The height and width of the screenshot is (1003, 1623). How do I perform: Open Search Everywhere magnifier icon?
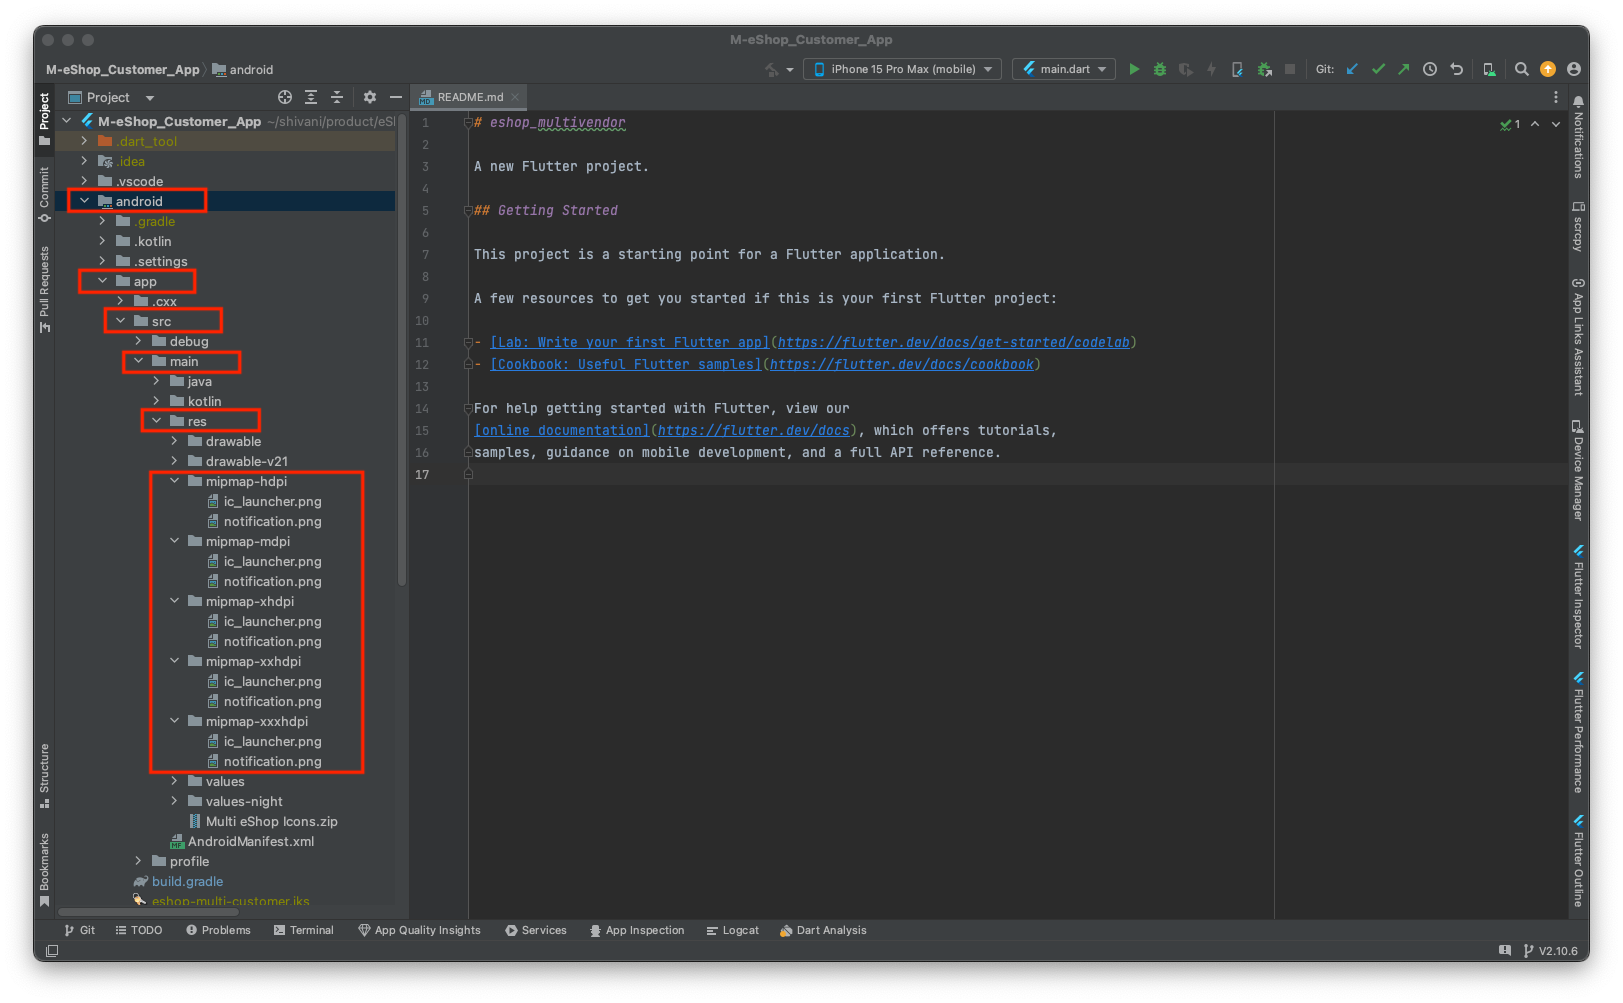[x=1521, y=69]
